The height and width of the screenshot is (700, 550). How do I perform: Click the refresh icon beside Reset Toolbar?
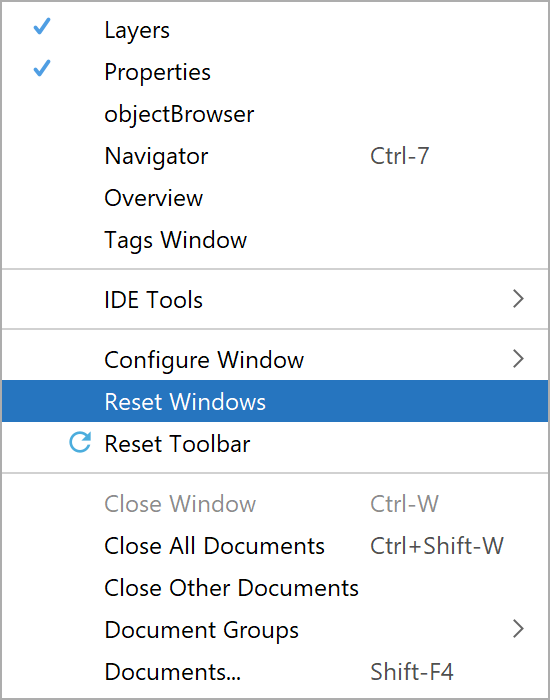(x=80, y=443)
